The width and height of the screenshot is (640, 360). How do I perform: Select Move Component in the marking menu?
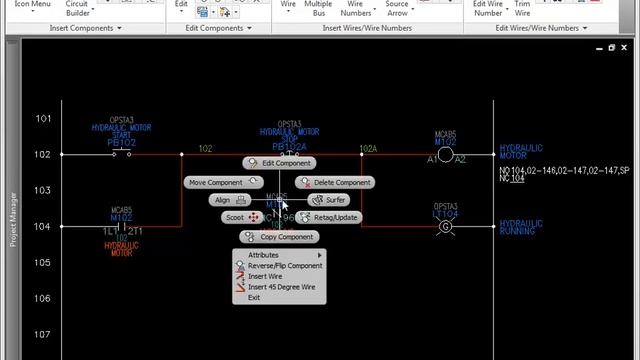[223, 182]
